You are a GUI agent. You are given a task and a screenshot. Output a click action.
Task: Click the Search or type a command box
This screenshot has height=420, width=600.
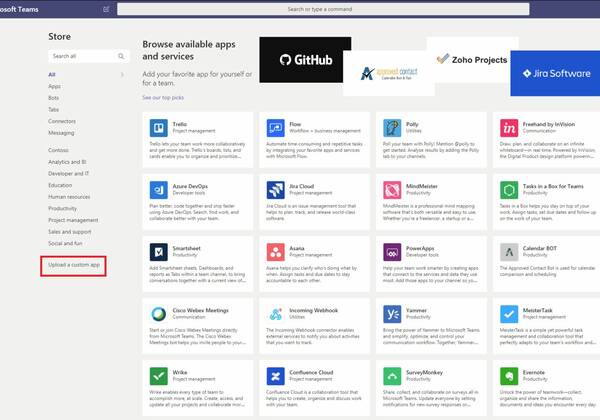pos(323,9)
